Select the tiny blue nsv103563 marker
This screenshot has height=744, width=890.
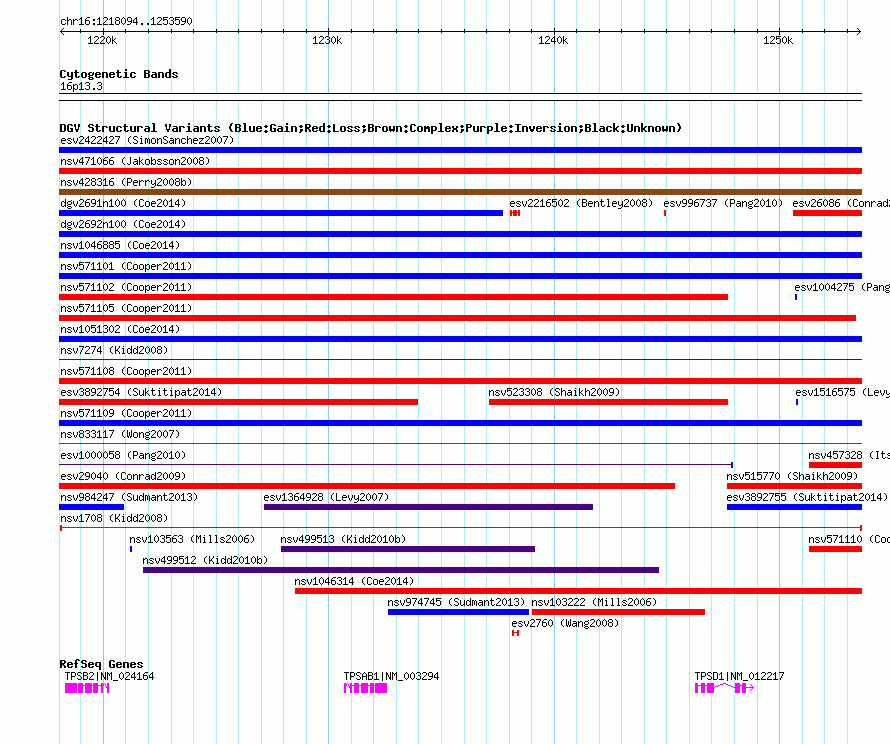131,549
